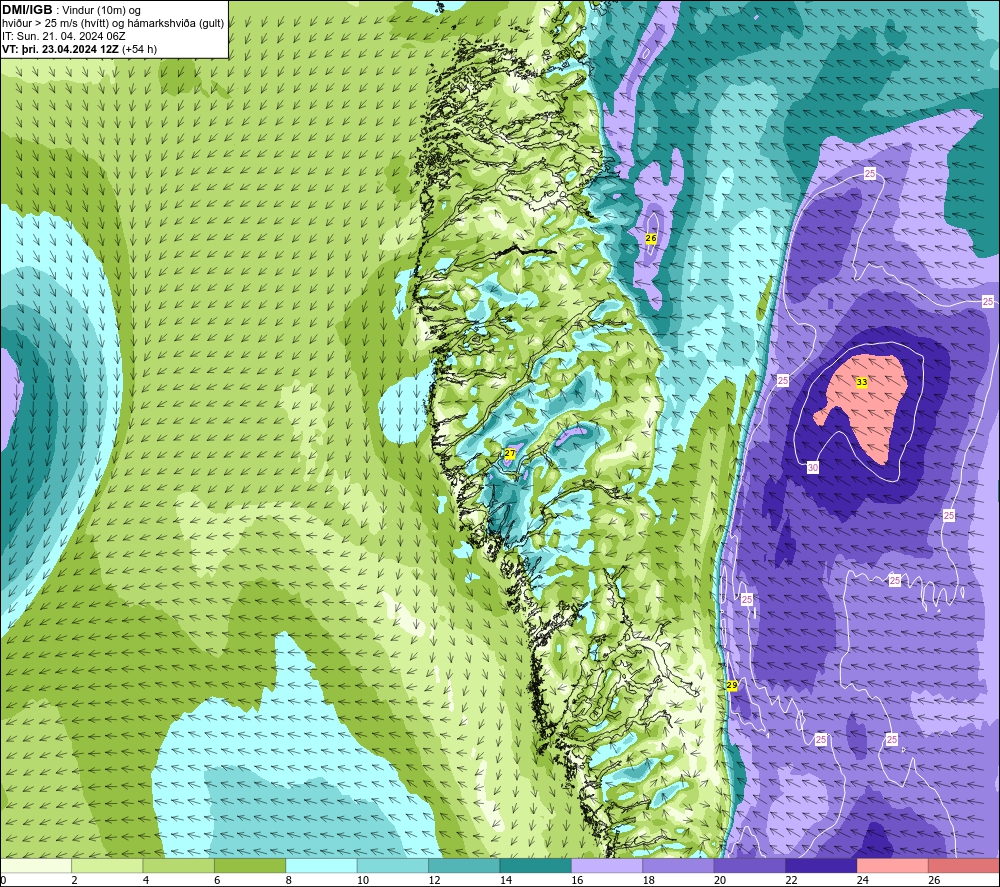This screenshot has width=1000, height=887.
Task: Pick the above-26 m/s red legend swatch
Action: (964, 865)
